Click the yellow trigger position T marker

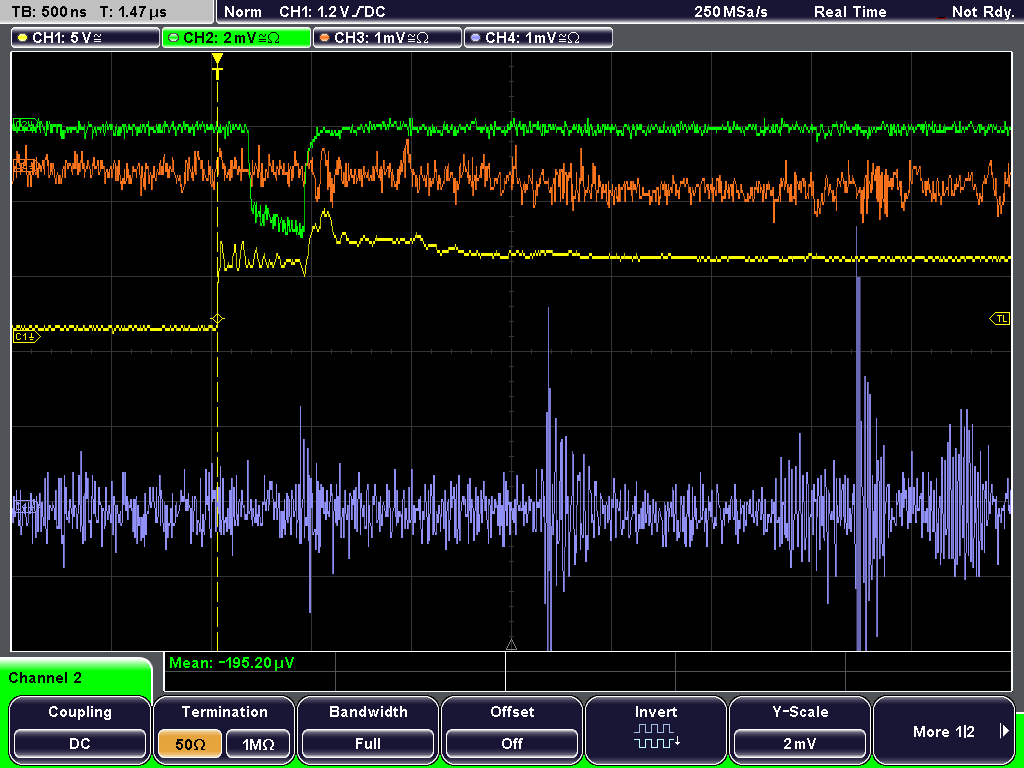point(217,67)
